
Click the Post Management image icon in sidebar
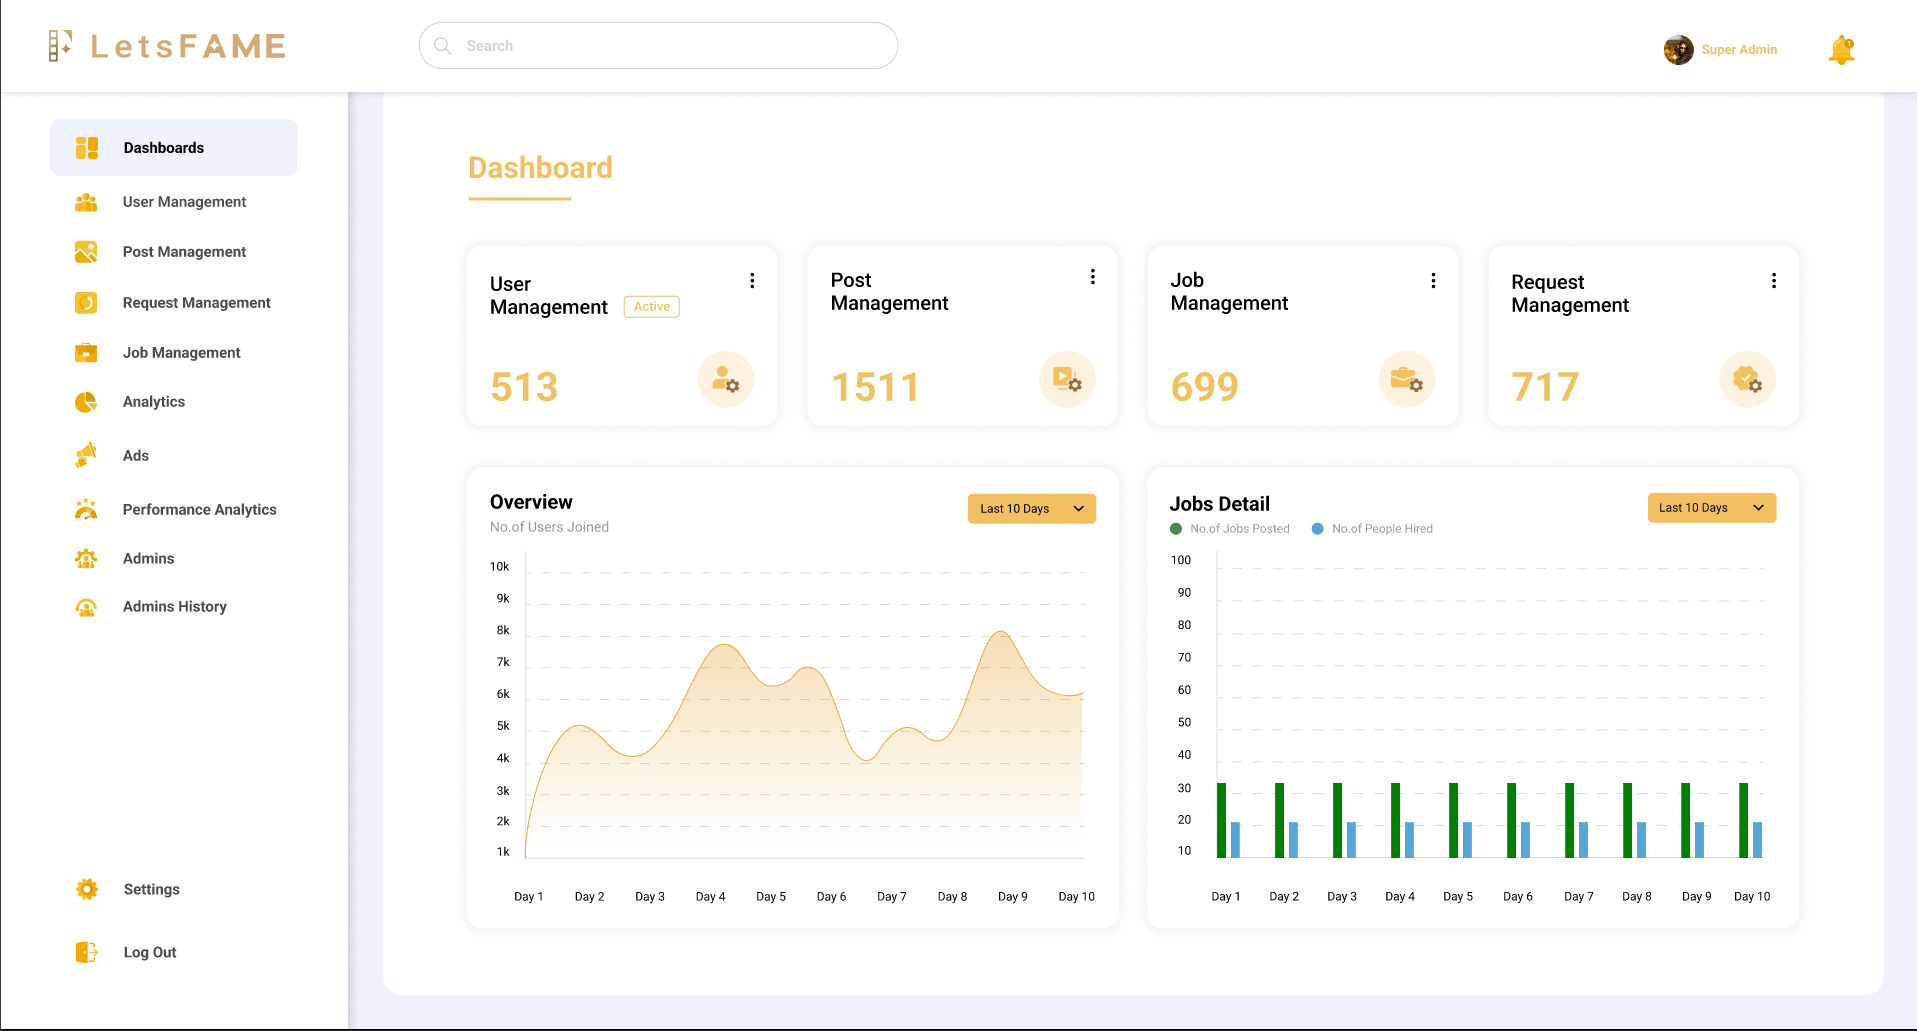(86, 252)
